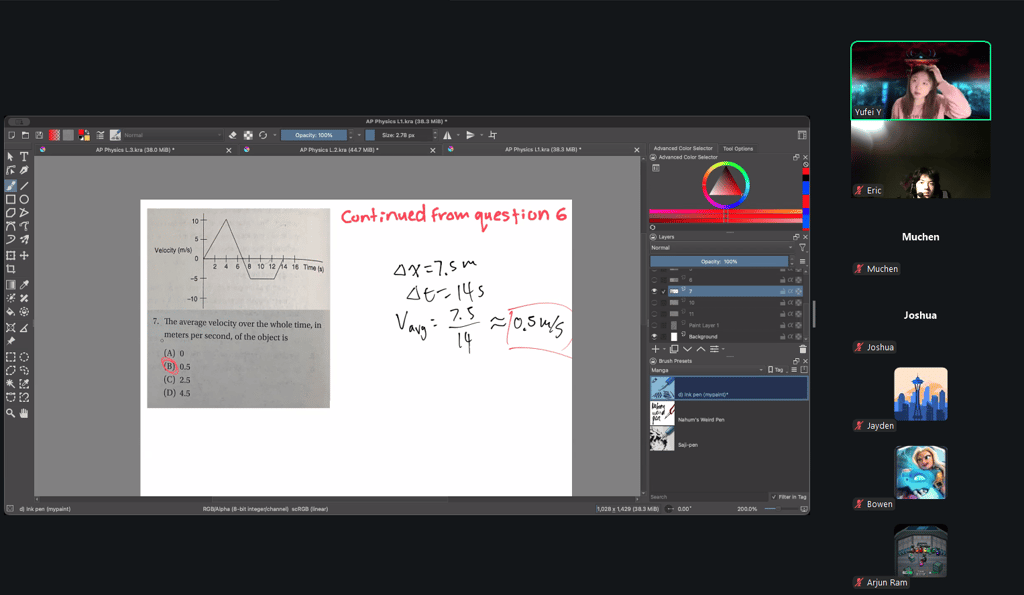This screenshot has height=595, width=1024.
Task: Show the Paint Layer 1 layer
Action: [655, 325]
